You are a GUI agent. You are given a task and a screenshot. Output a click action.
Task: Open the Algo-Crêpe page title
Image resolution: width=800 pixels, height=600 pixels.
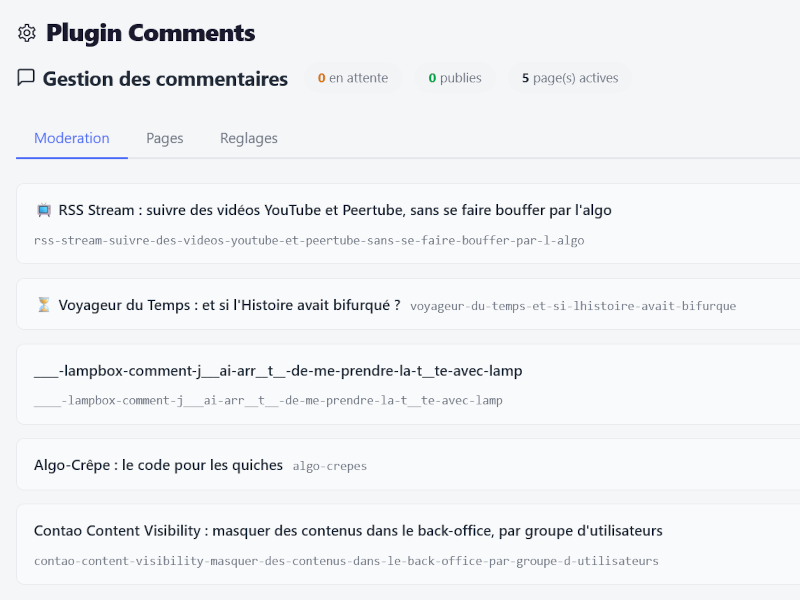coord(158,465)
